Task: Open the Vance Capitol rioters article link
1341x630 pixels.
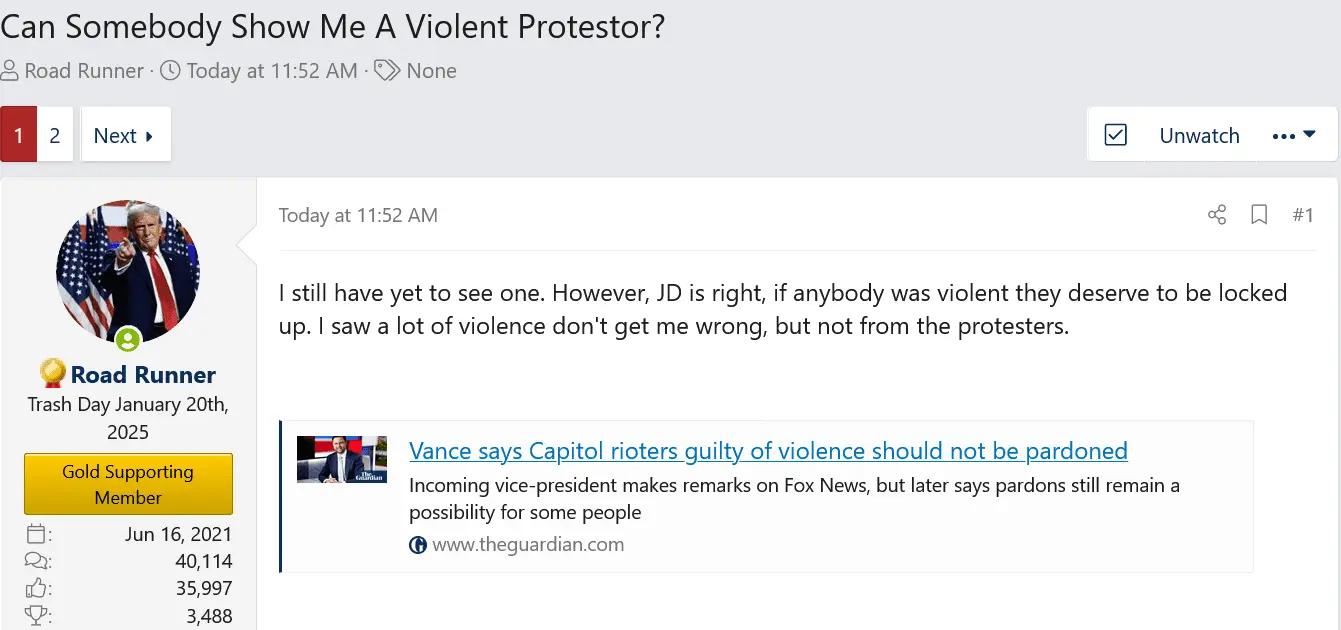Action: point(768,451)
